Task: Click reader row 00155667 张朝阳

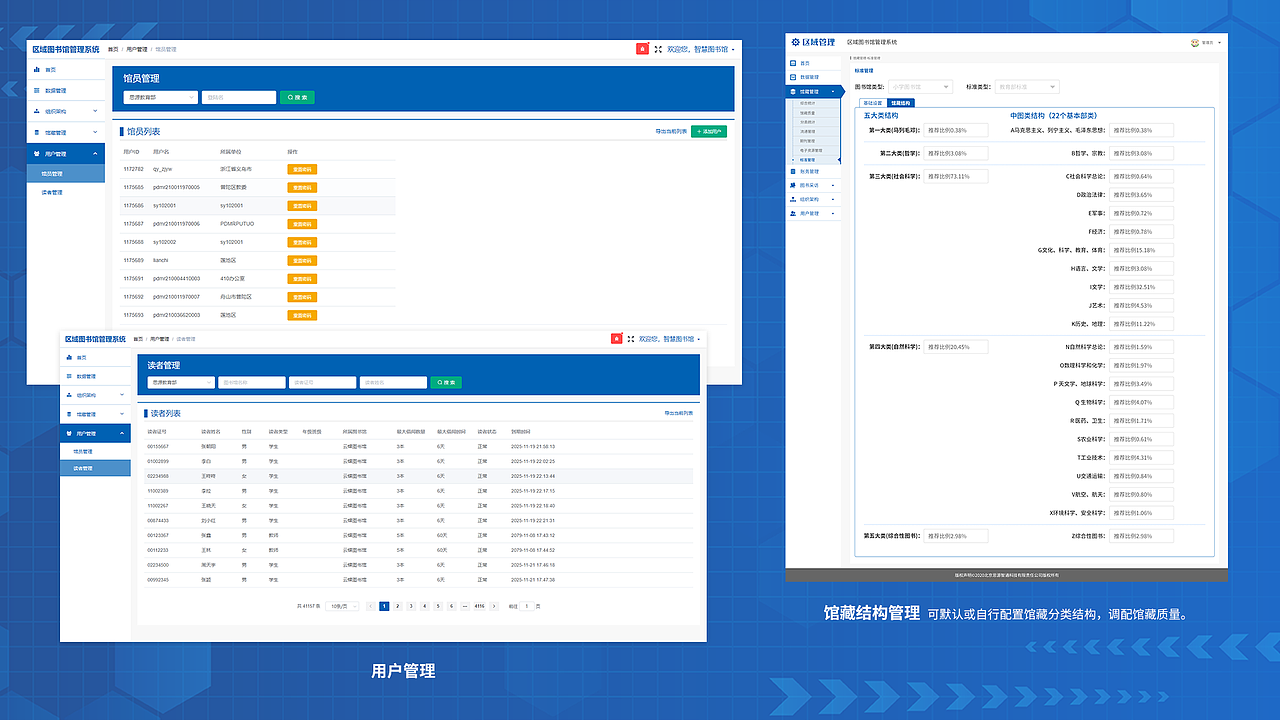Action: [417, 446]
